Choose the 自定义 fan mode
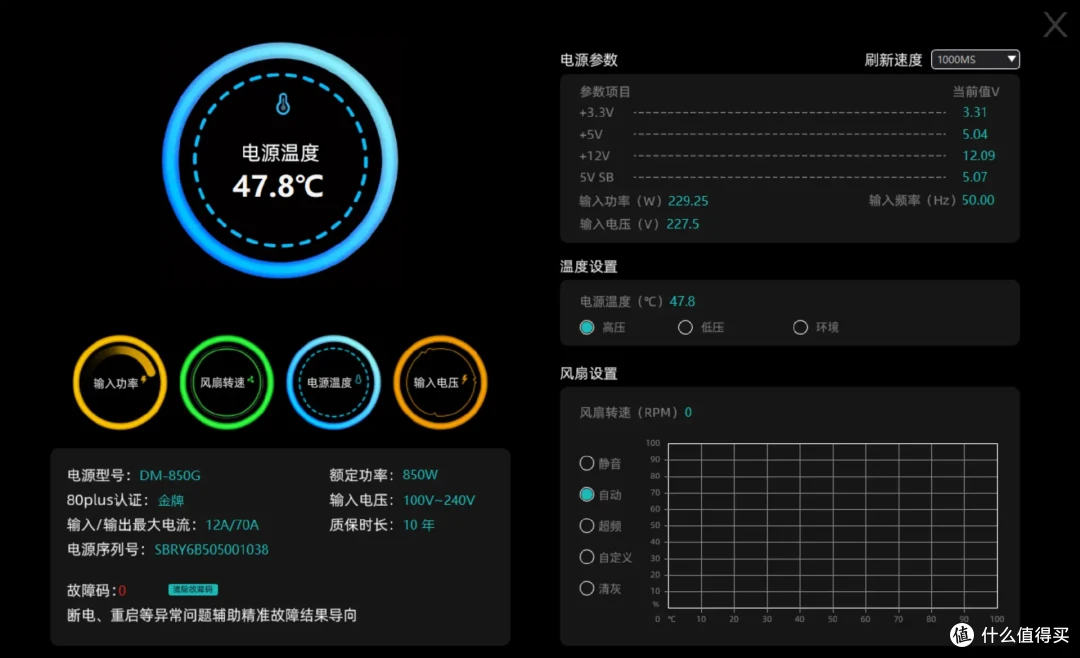This screenshot has width=1080, height=658. point(587,557)
